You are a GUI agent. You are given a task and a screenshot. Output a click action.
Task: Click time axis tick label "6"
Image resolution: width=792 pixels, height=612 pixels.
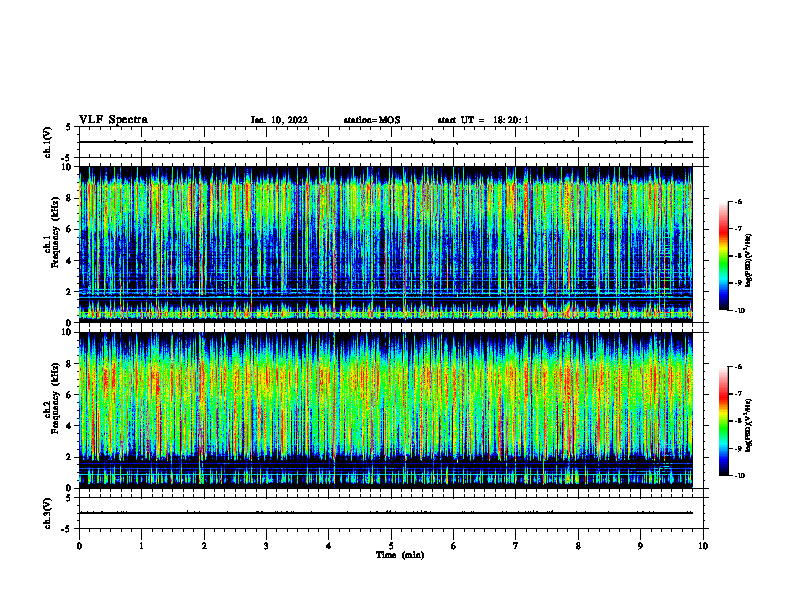[x=453, y=546]
